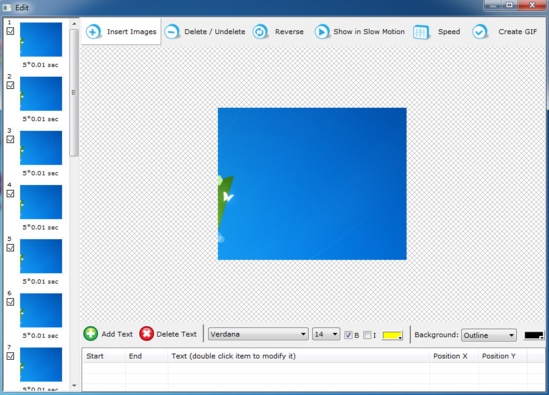This screenshot has width=549, height=395.
Task: Click the Insert Images plus icon
Action: (x=93, y=32)
